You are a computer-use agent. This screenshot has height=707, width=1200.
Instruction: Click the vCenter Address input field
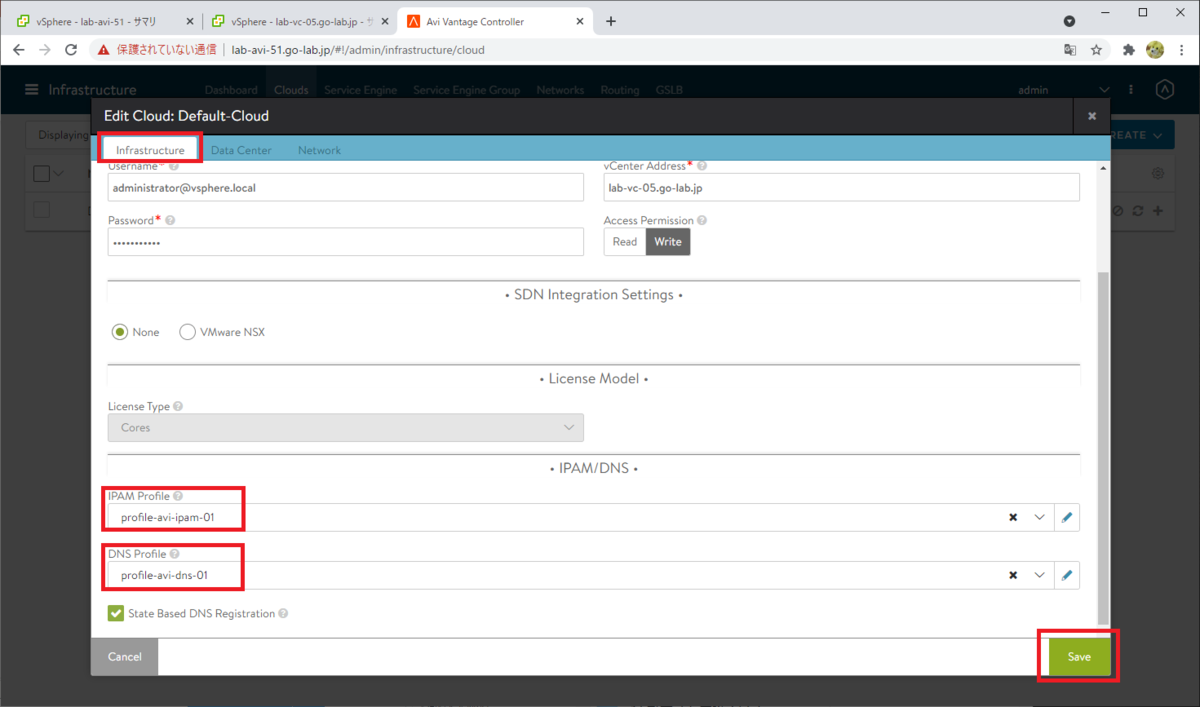[841, 187]
